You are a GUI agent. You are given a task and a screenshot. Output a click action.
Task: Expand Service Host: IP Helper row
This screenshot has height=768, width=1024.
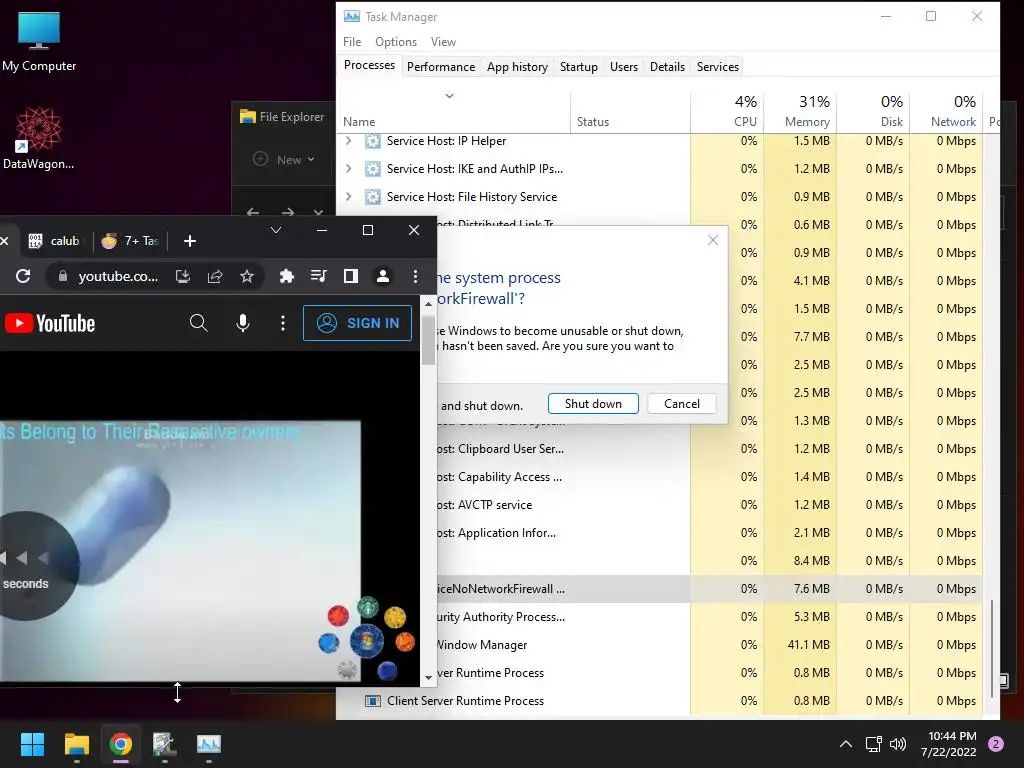coord(349,140)
